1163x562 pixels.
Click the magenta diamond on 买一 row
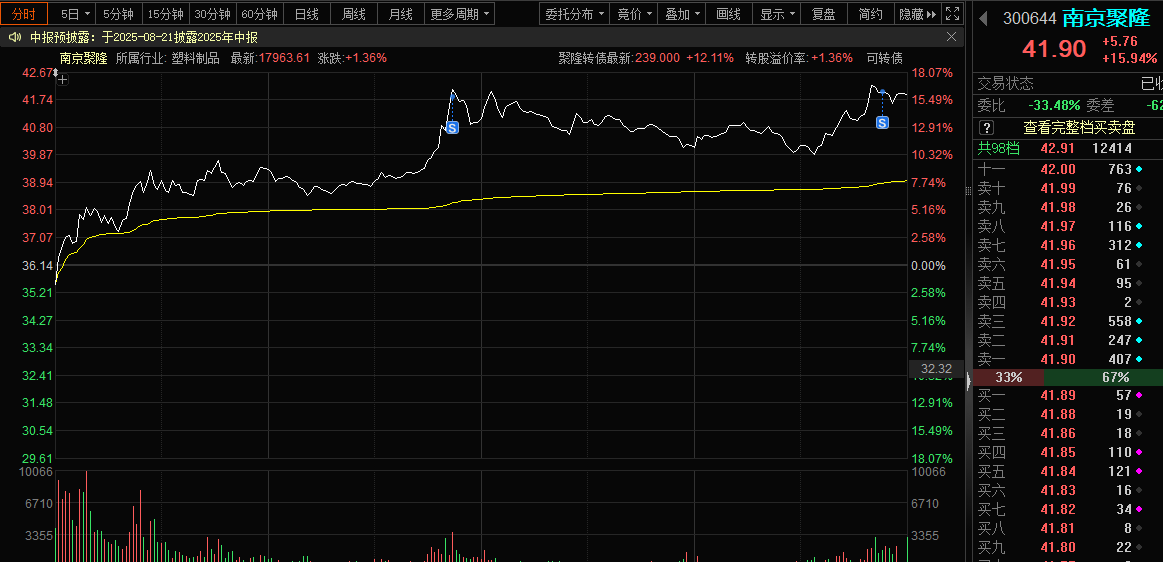click(x=1139, y=395)
